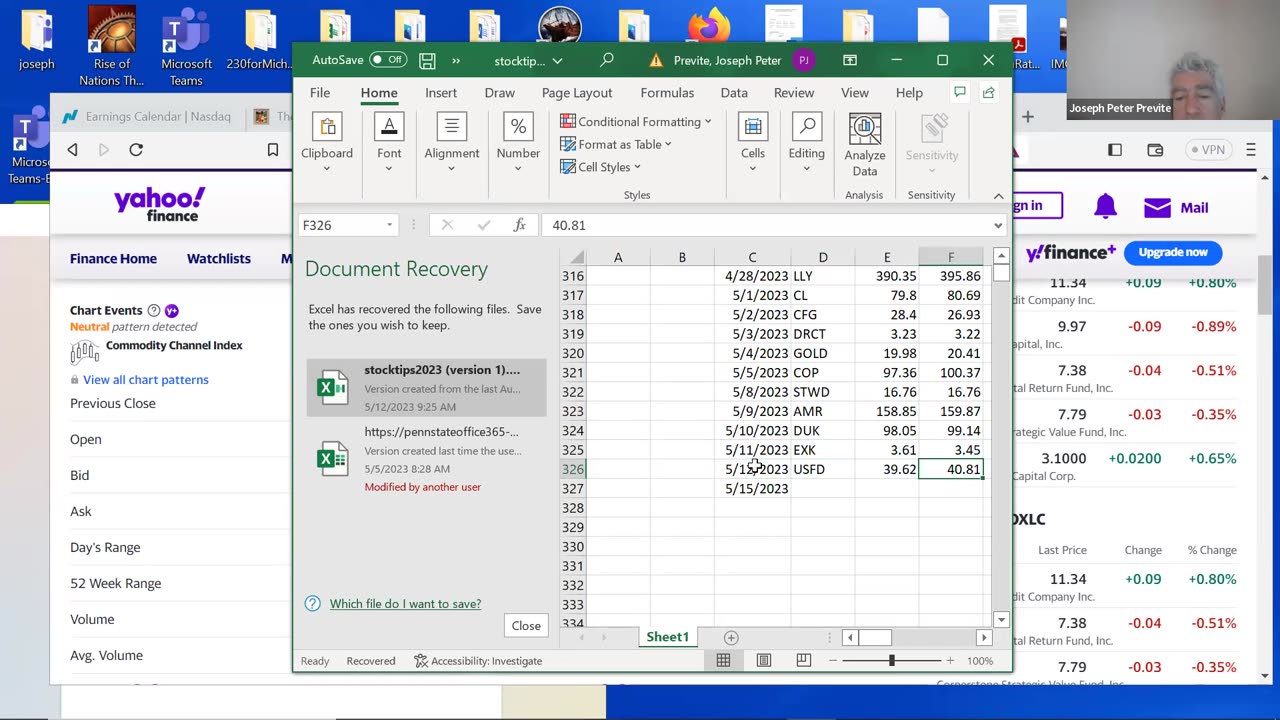
Task: Switch to the Insert tab
Action: (441, 92)
